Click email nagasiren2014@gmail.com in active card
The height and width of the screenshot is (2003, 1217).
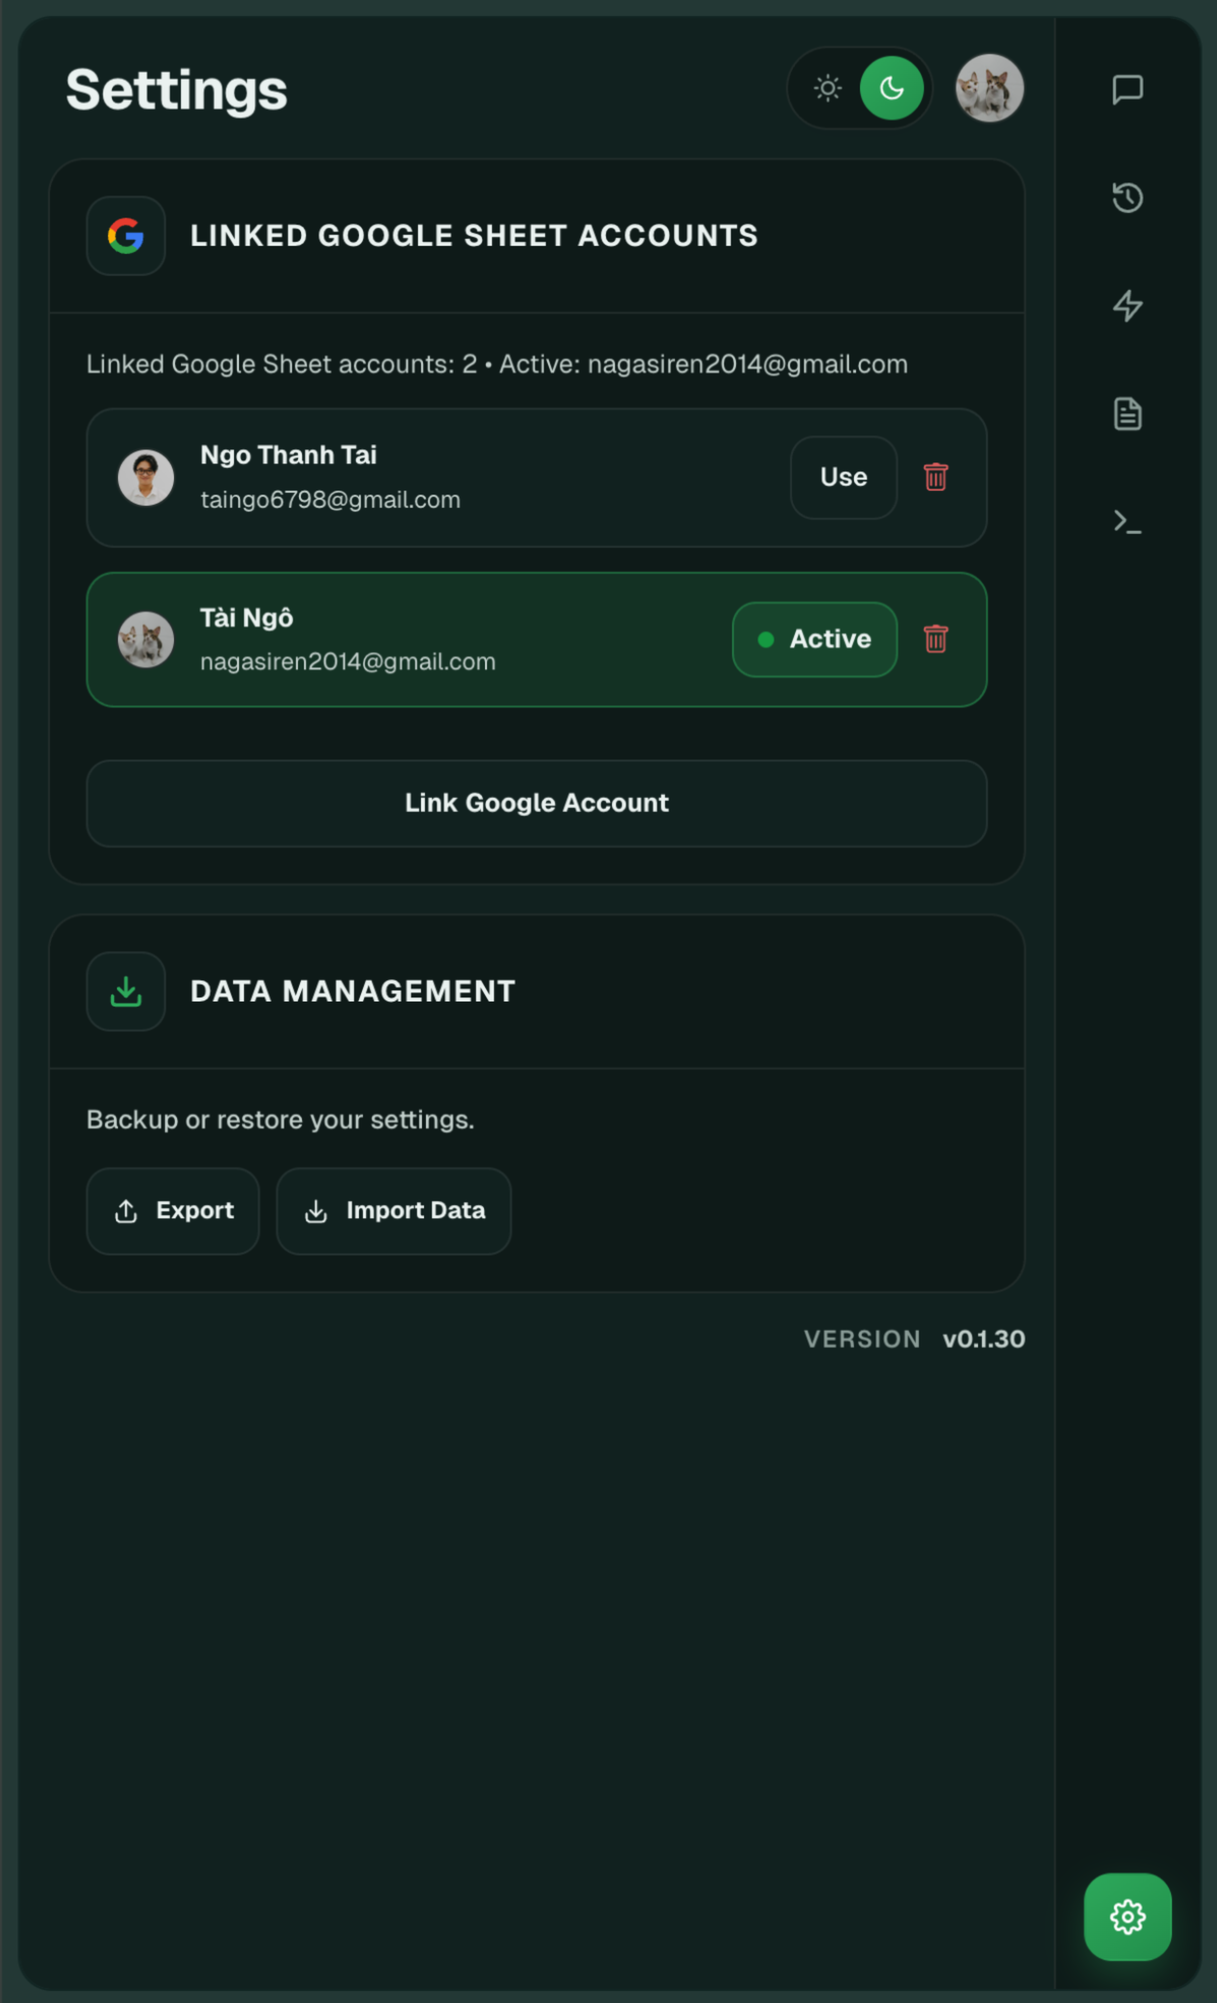click(x=348, y=661)
